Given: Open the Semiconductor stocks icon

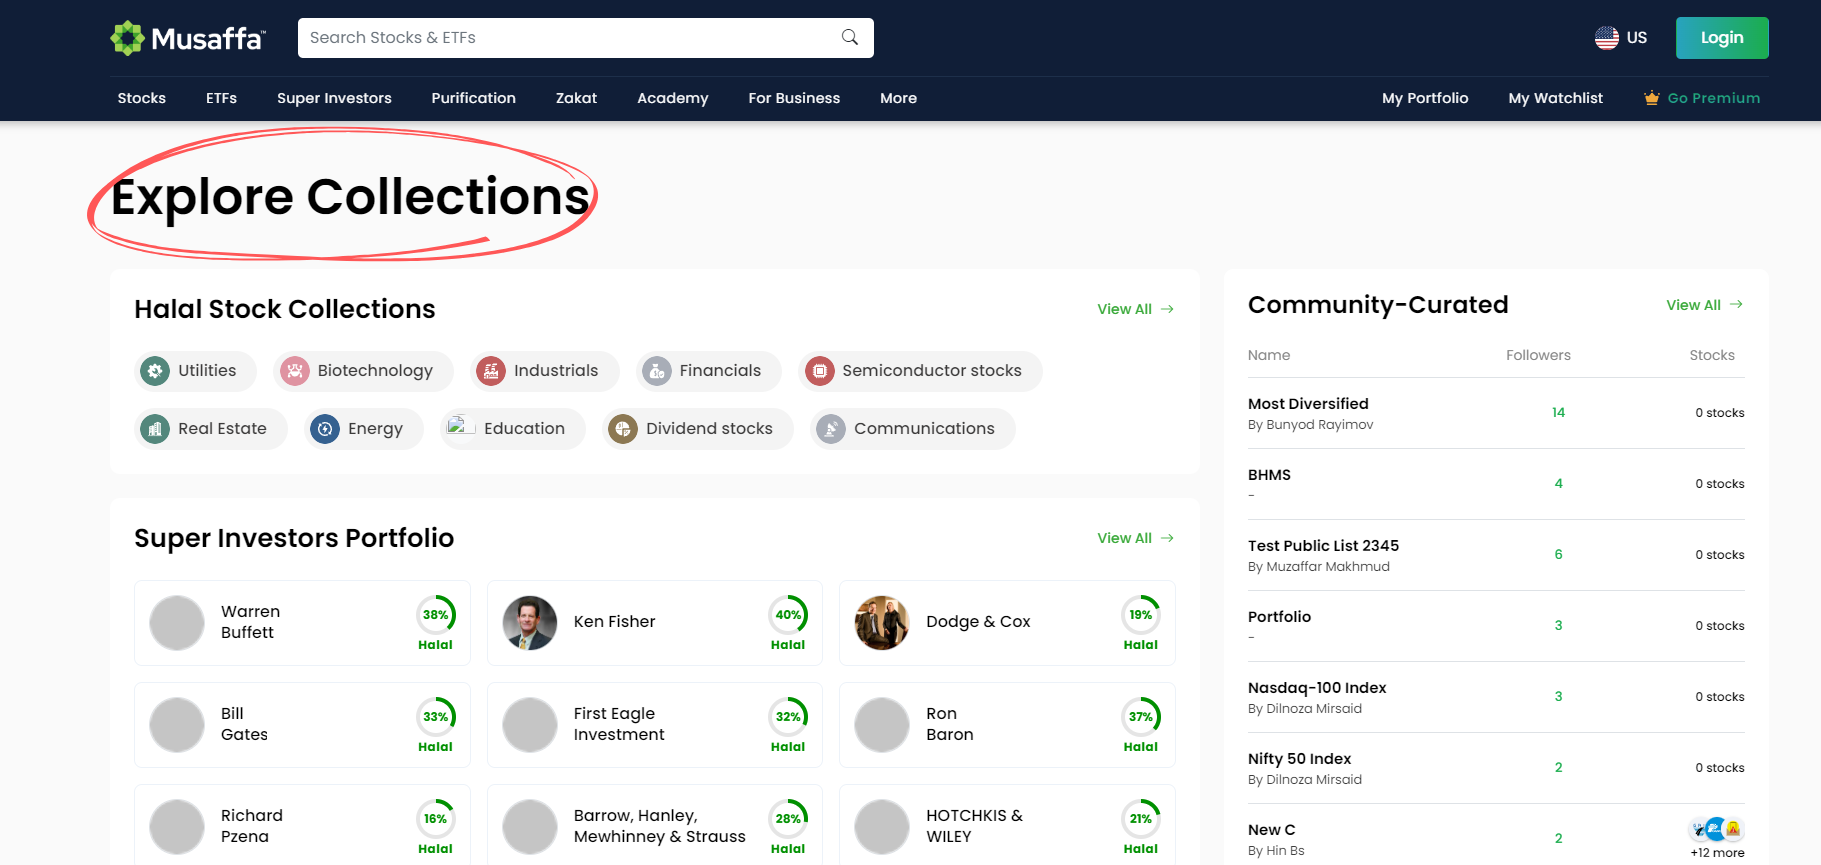Looking at the screenshot, I should click(x=819, y=371).
